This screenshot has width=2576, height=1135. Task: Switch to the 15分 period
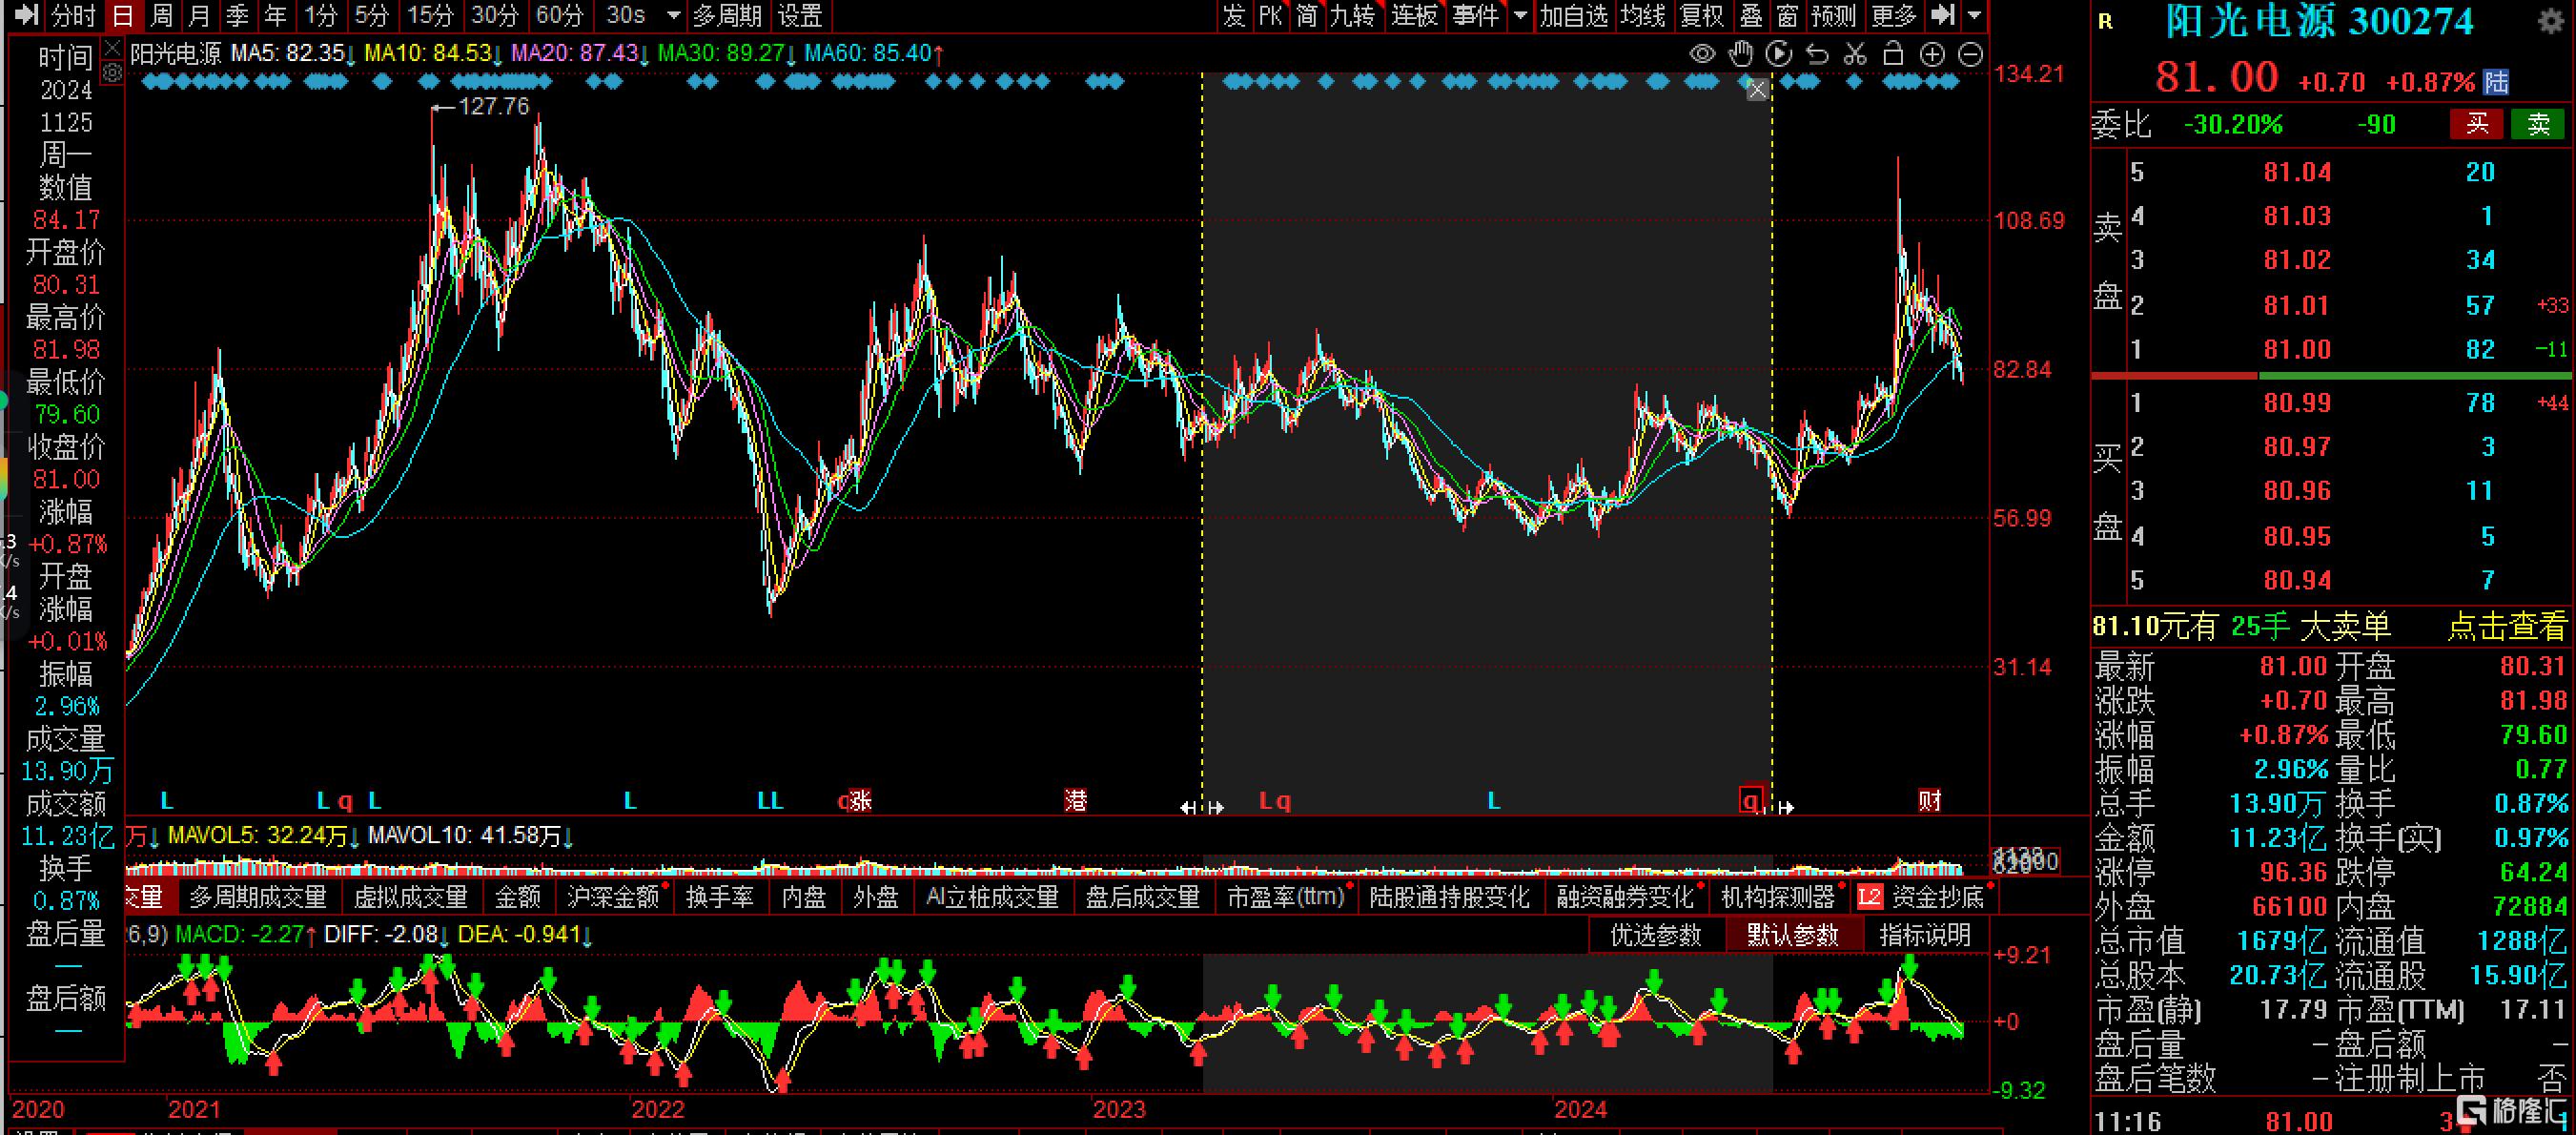click(431, 15)
